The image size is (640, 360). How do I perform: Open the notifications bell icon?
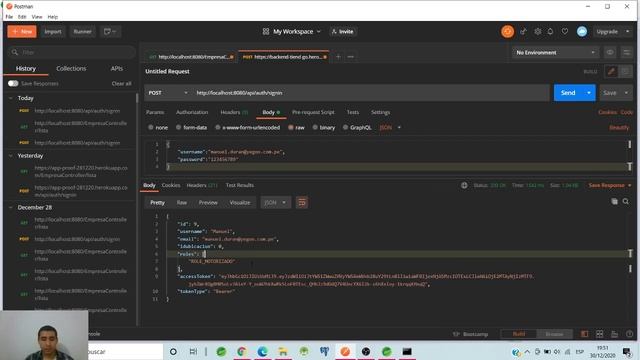tap(550, 31)
